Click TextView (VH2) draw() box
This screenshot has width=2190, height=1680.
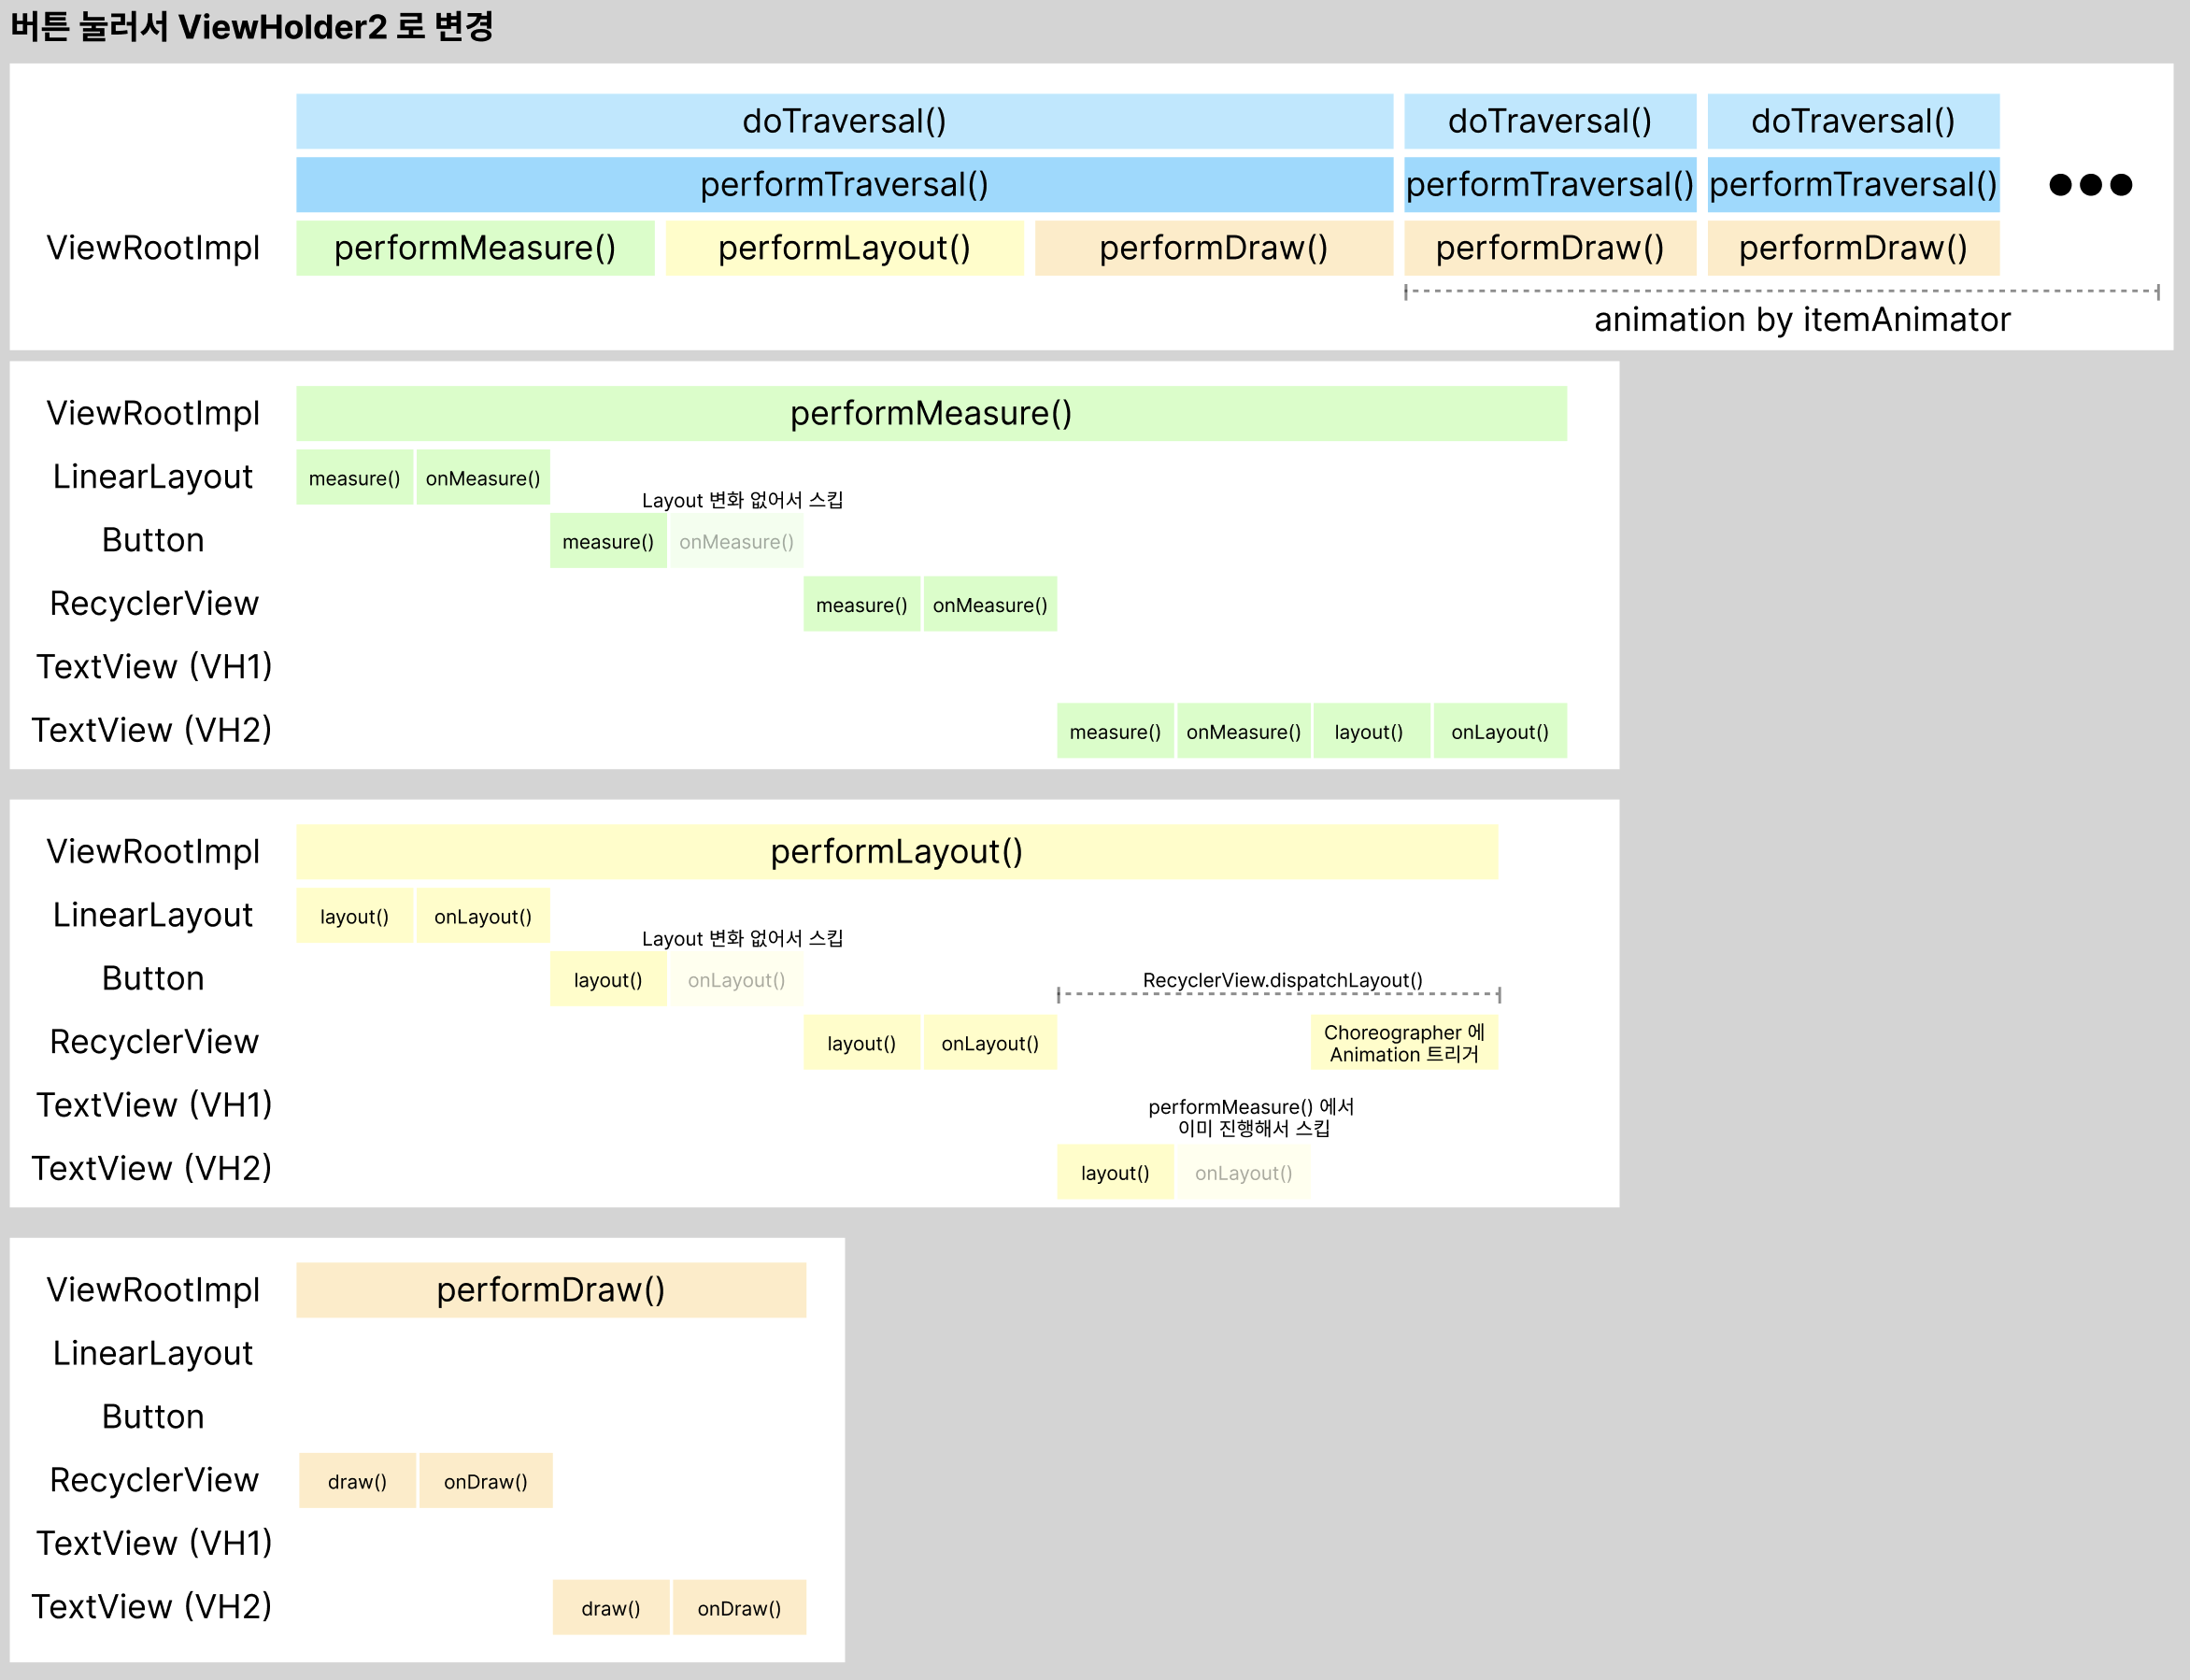tap(610, 1608)
